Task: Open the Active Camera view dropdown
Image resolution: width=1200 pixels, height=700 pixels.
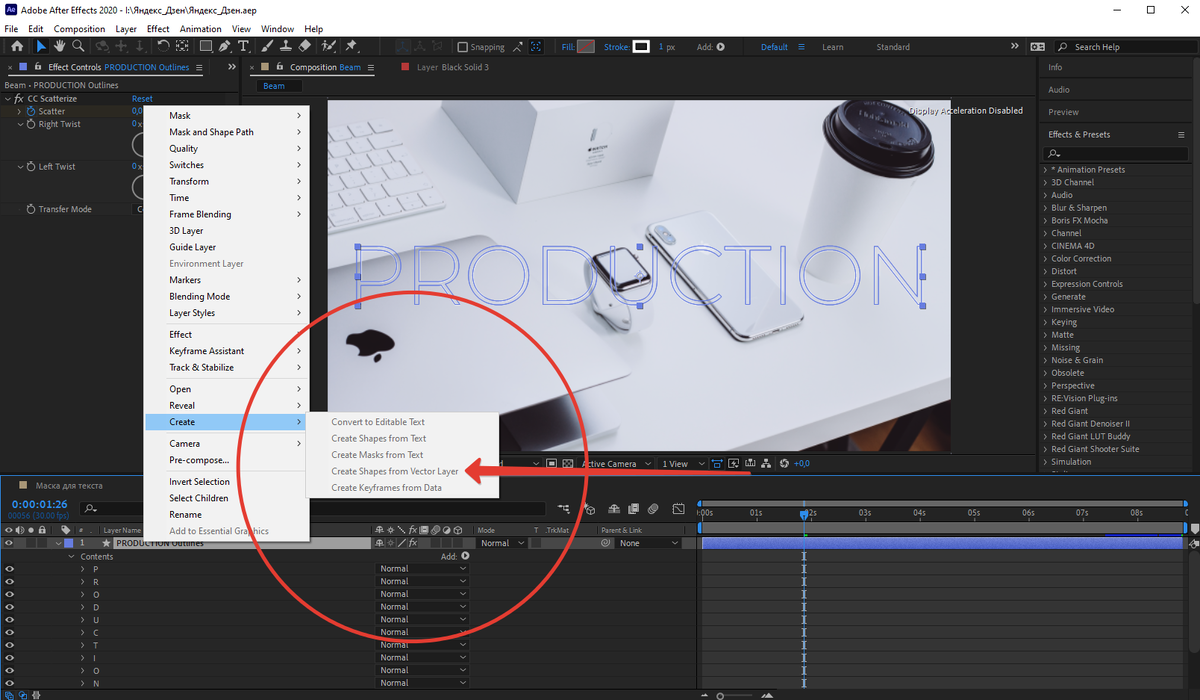Action: point(617,464)
